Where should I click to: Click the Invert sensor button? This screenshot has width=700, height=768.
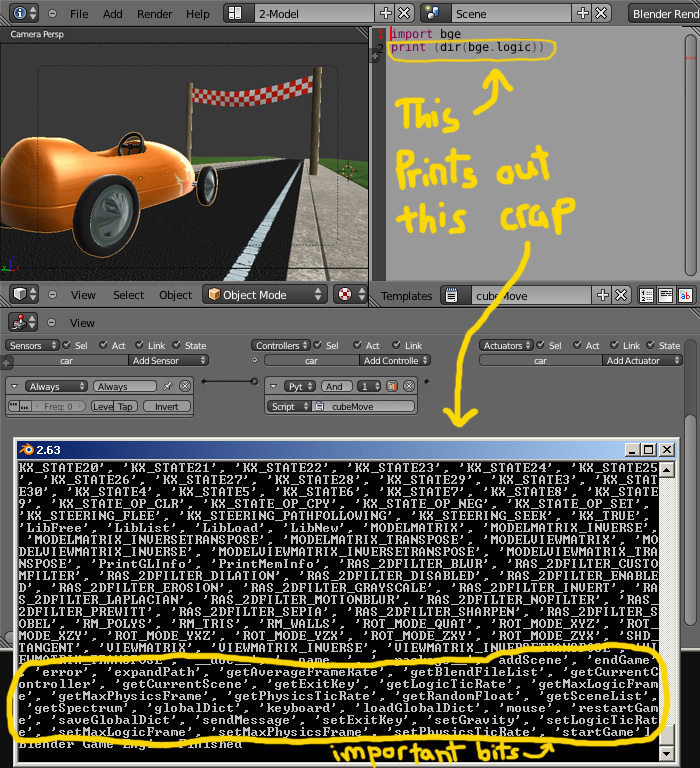point(167,407)
